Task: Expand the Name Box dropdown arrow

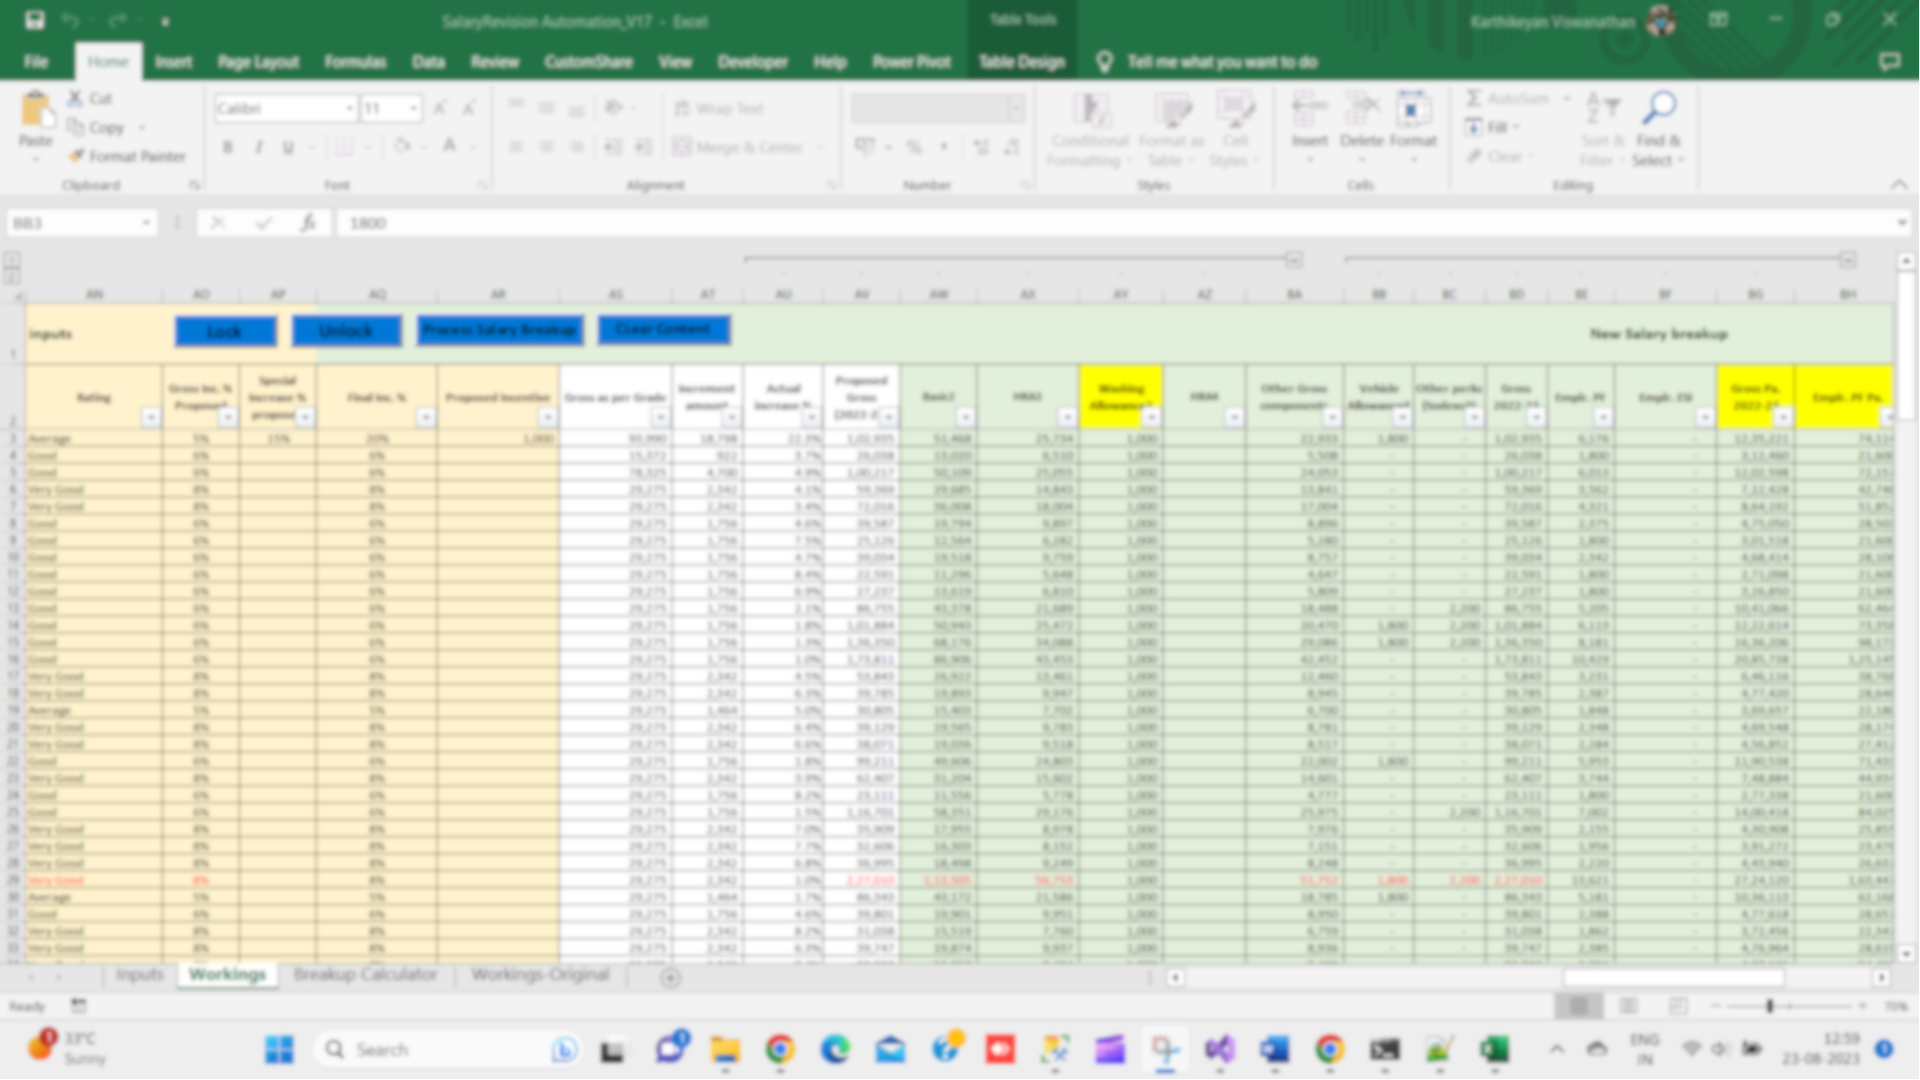Action: click(146, 223)
